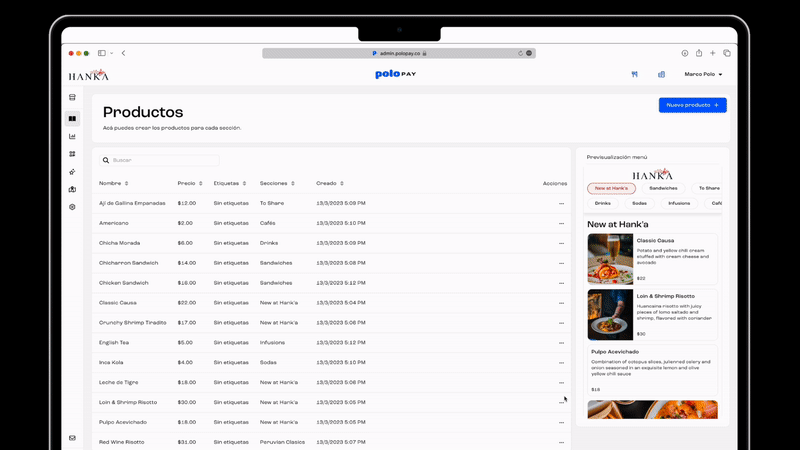Toggle the browser sidebar panel icon
Screen dimensions: 800x450
[x=102, y=53]
